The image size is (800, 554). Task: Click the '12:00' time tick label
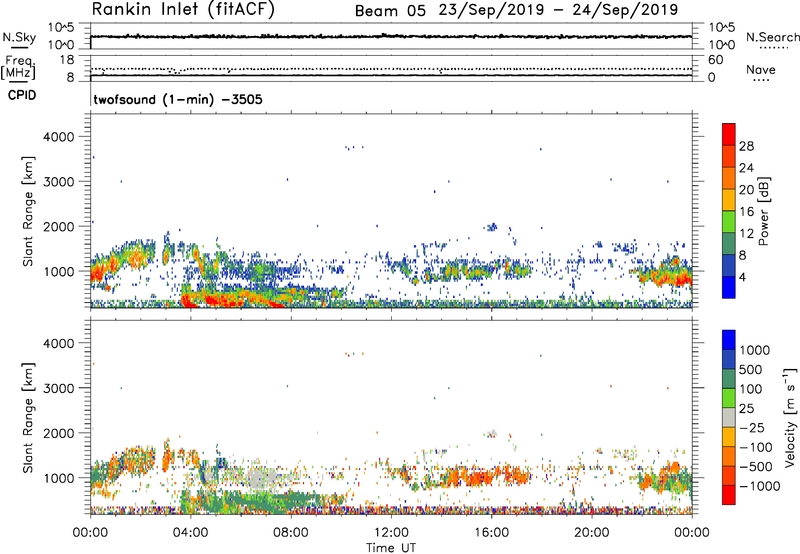(x=391, y=533)
